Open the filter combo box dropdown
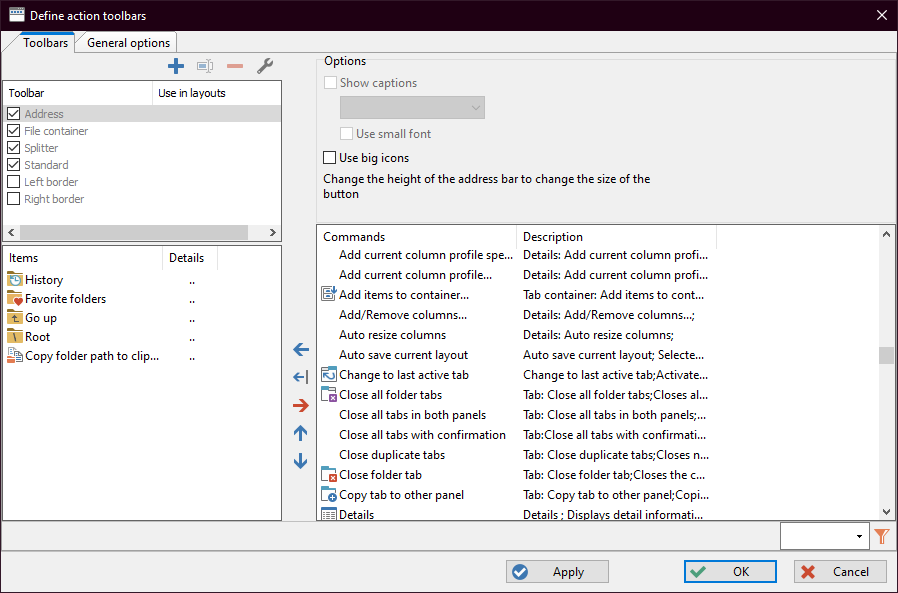The width and height of the screenshot is (898, 593). (x=859, y=537)
